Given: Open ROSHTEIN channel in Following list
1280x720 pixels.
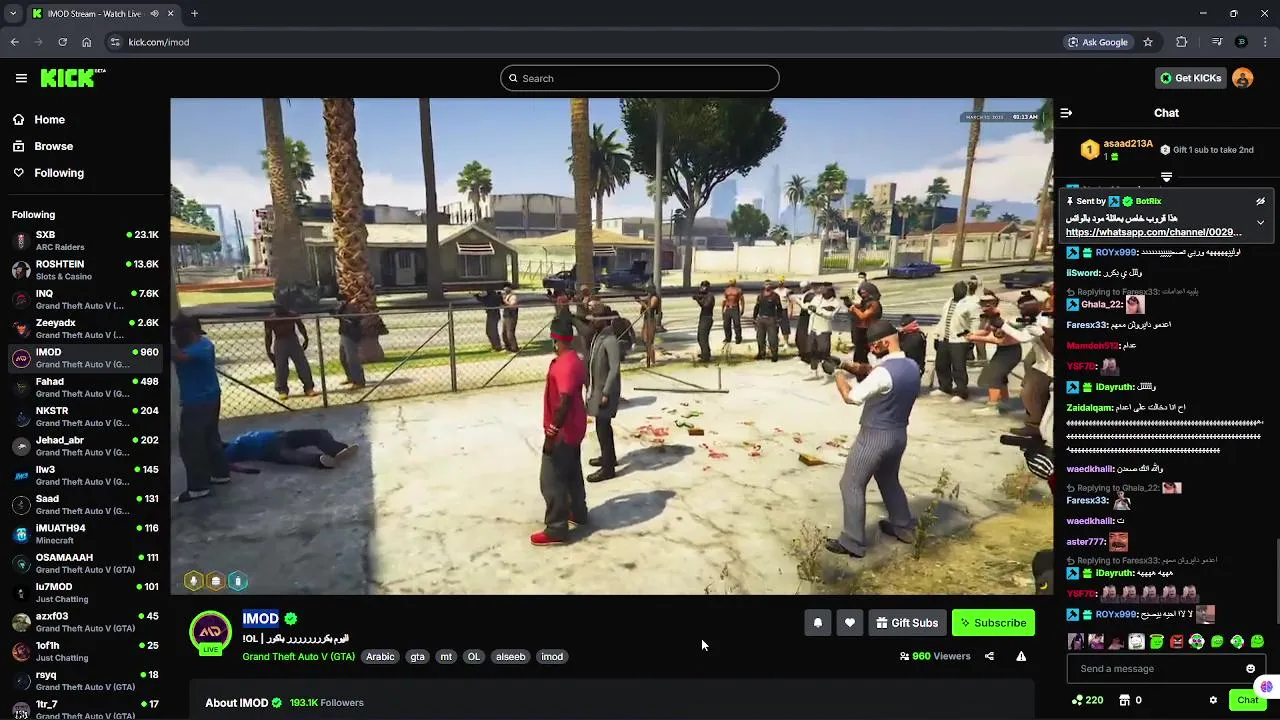Looking at the screenshot, I should tap(85, 270).
